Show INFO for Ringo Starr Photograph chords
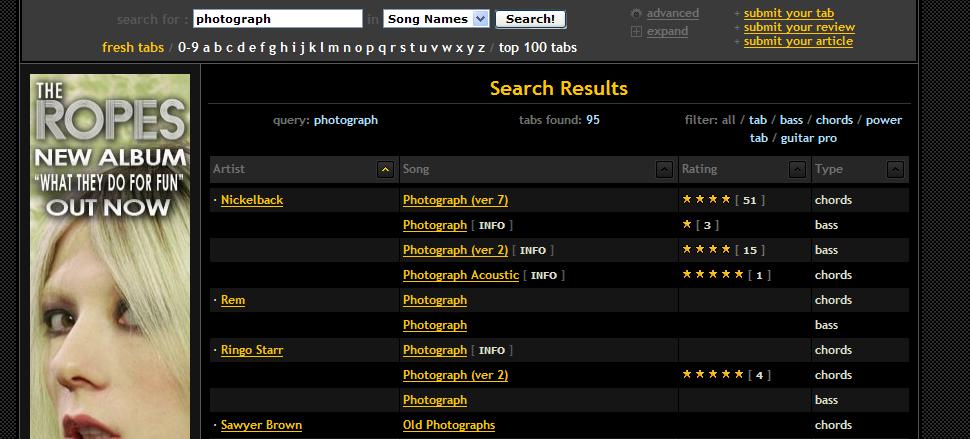Viewport: 970px width, 439px height. click(x=492, y=351)
